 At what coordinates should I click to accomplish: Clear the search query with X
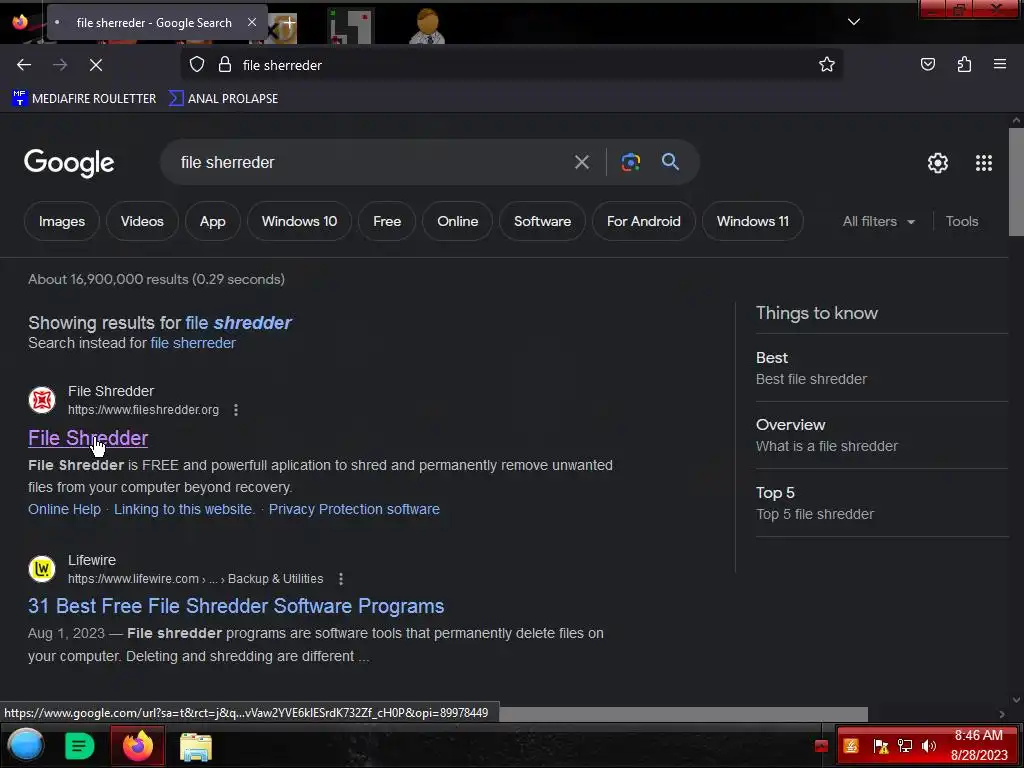click(581, 162)
